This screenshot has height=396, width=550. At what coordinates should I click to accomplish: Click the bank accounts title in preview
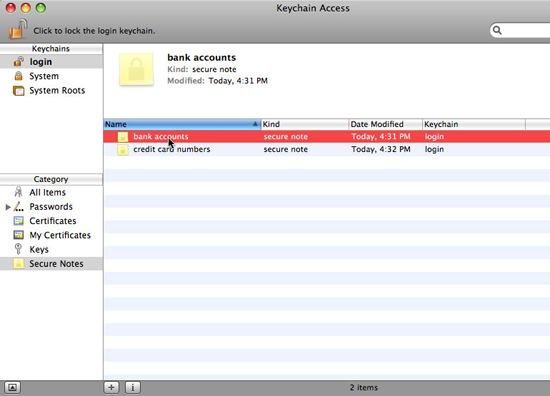coord(202,58)
